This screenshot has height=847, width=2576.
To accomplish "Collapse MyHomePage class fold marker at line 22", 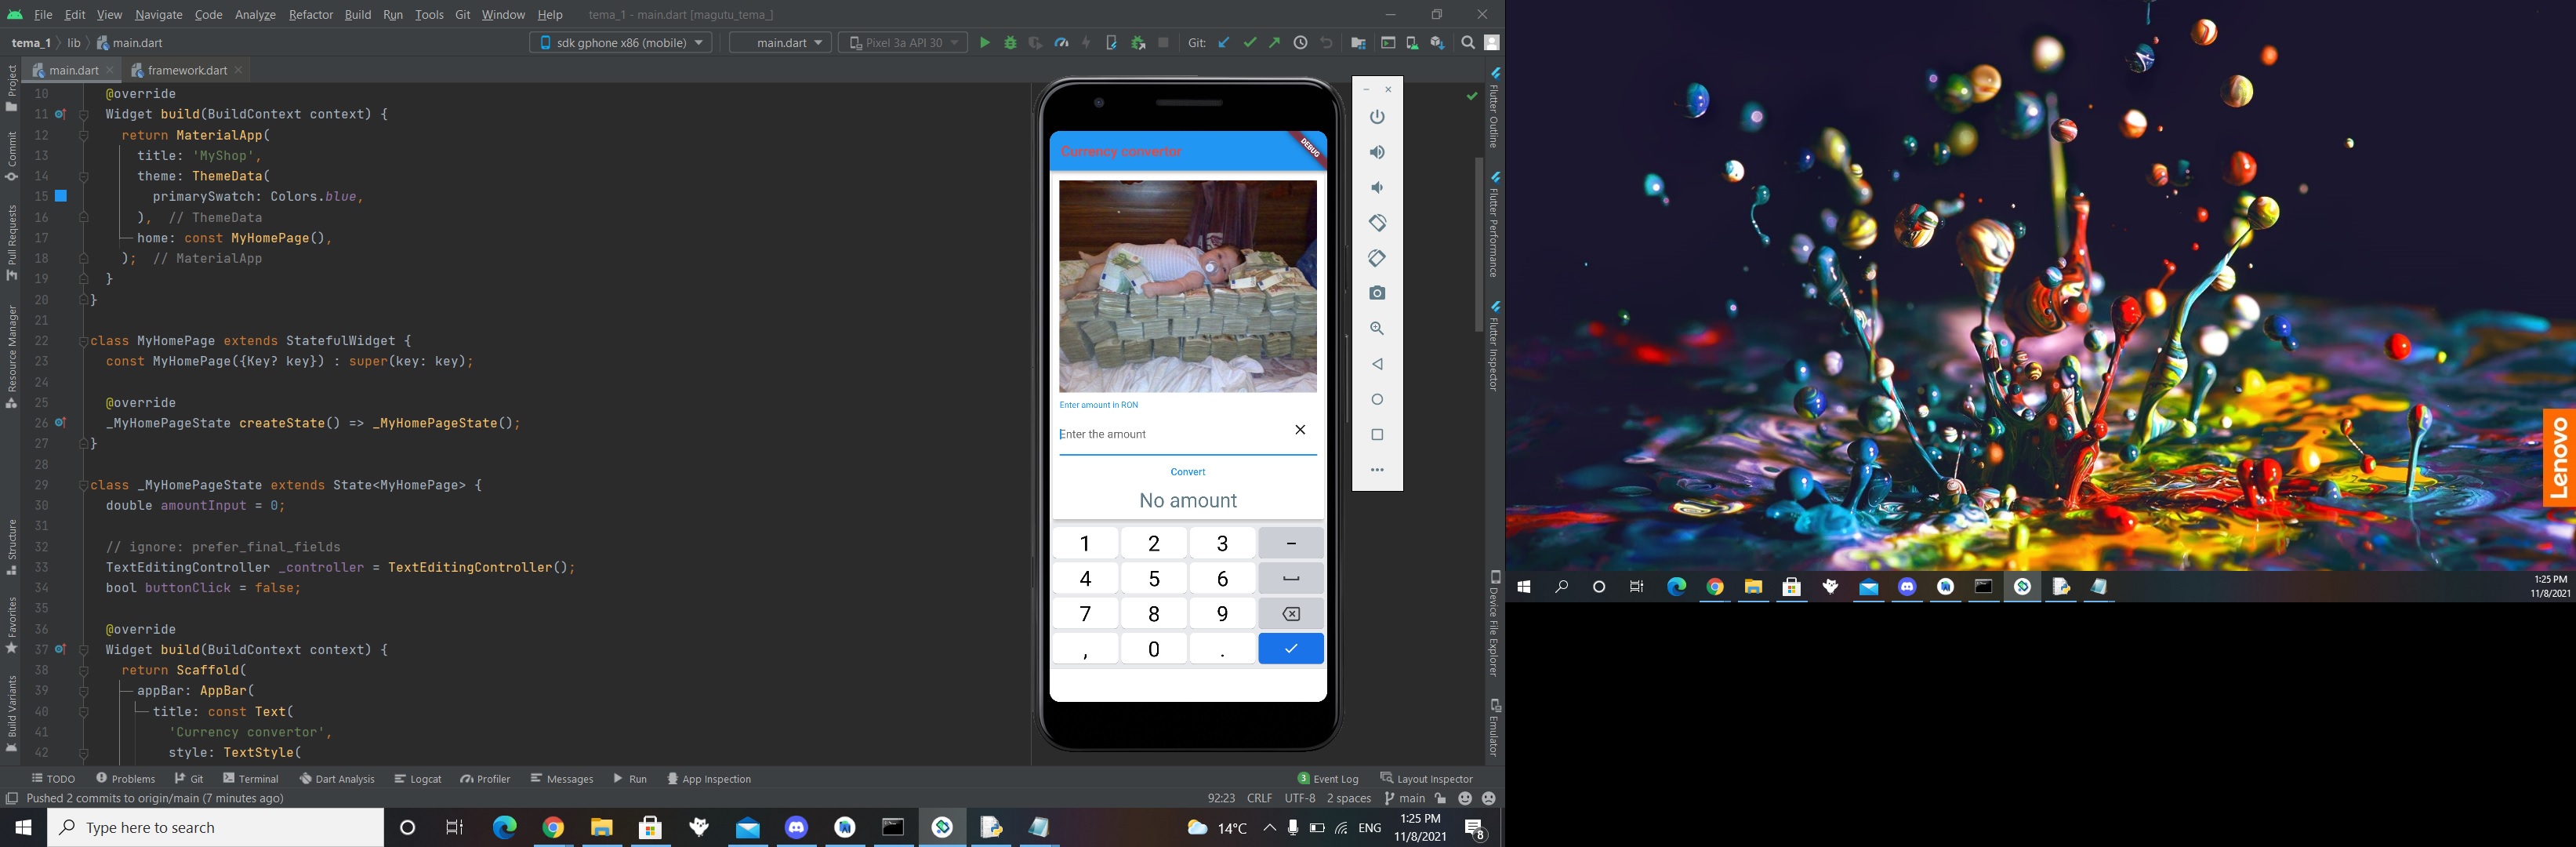I will tap(84, 341).
